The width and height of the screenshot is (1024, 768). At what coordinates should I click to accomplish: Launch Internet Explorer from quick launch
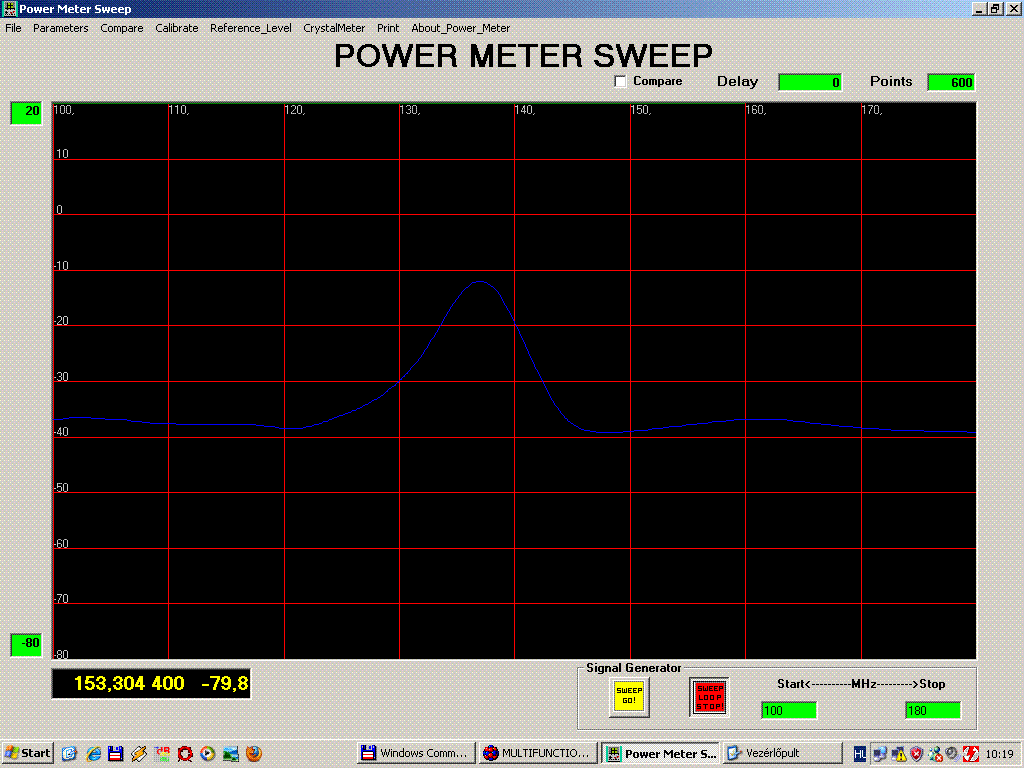pos(93,754)
